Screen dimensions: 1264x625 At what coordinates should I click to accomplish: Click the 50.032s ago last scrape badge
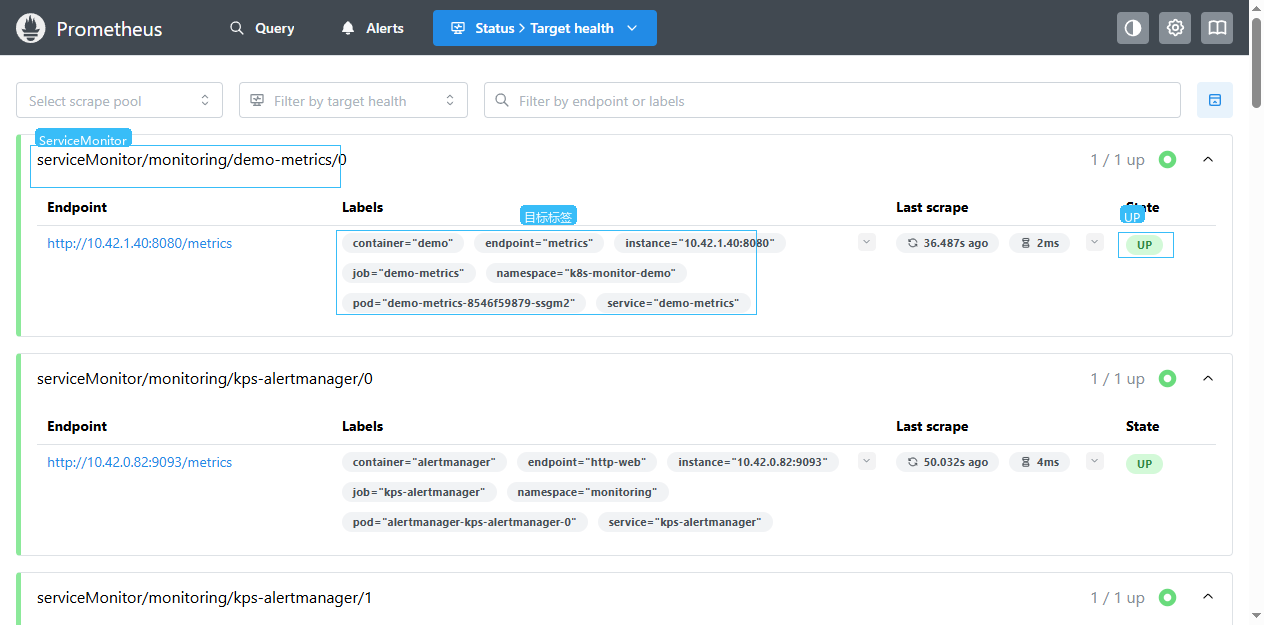pyautogui.click(x=947, y=462)
